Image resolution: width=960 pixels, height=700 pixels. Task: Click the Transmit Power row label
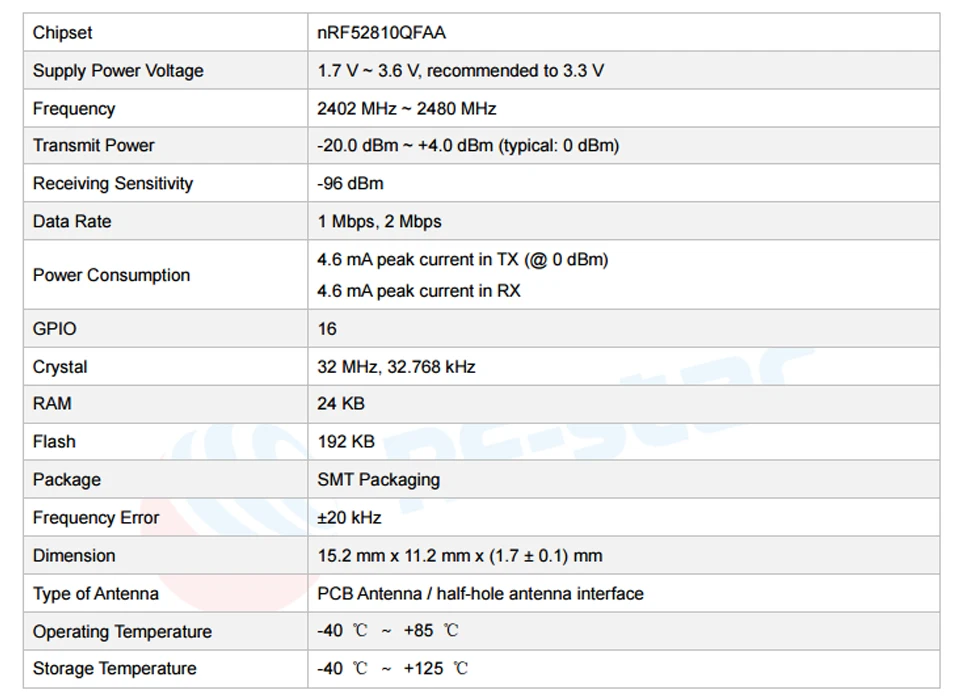pyautogui.click(x=93, y=146)
